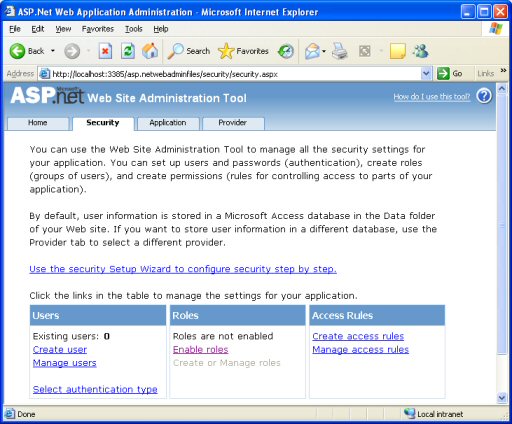
Task: Click 'How do I use this tool?' link
Action: tap(432, 97)
